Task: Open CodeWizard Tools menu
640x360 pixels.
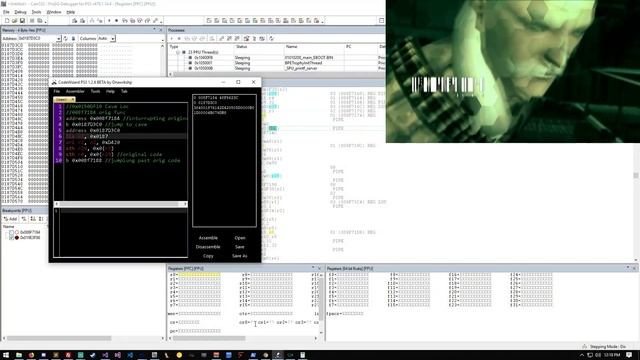Action: click(95, 91)
